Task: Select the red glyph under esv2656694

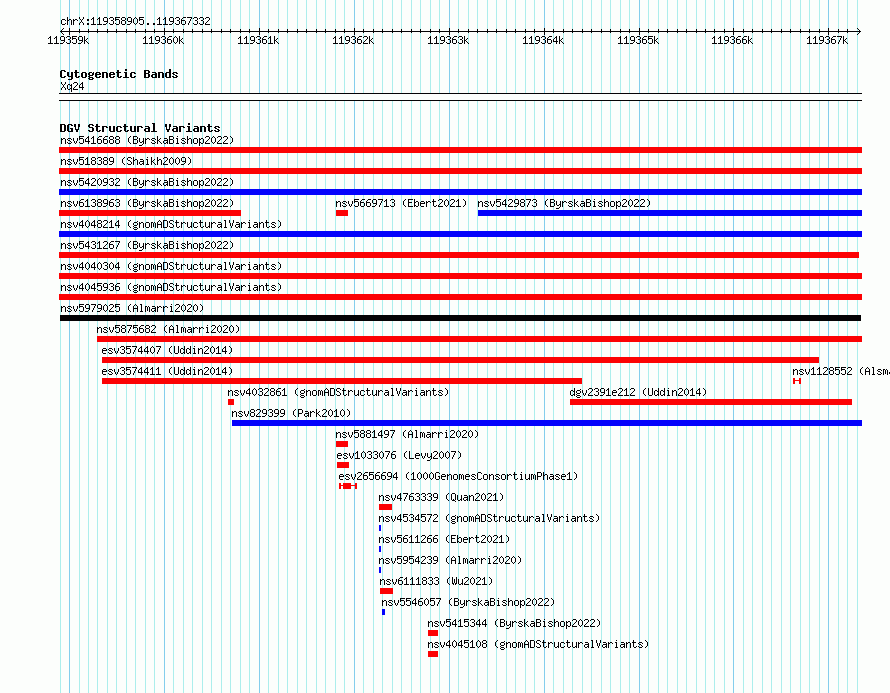Action: pyautogui.click(x=347, y=486)
